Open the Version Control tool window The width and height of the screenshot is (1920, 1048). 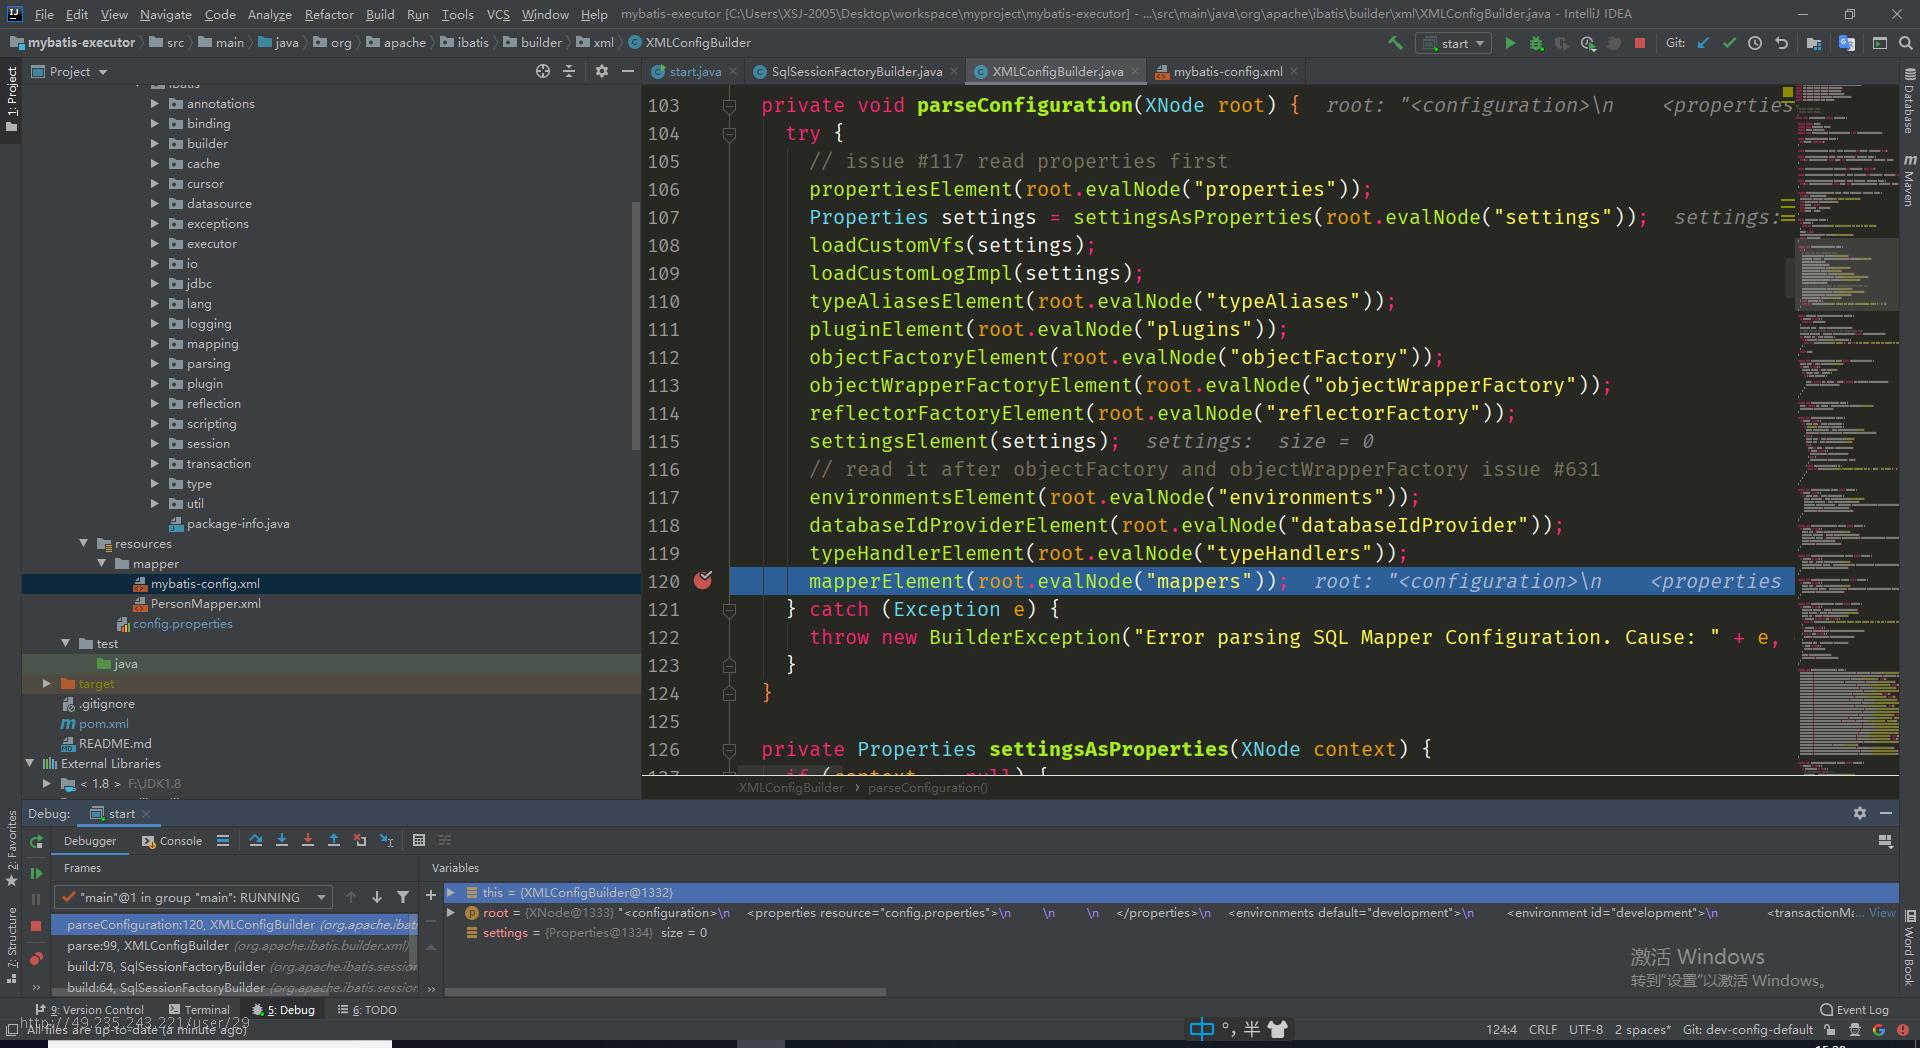click(x=90, y=1010)
